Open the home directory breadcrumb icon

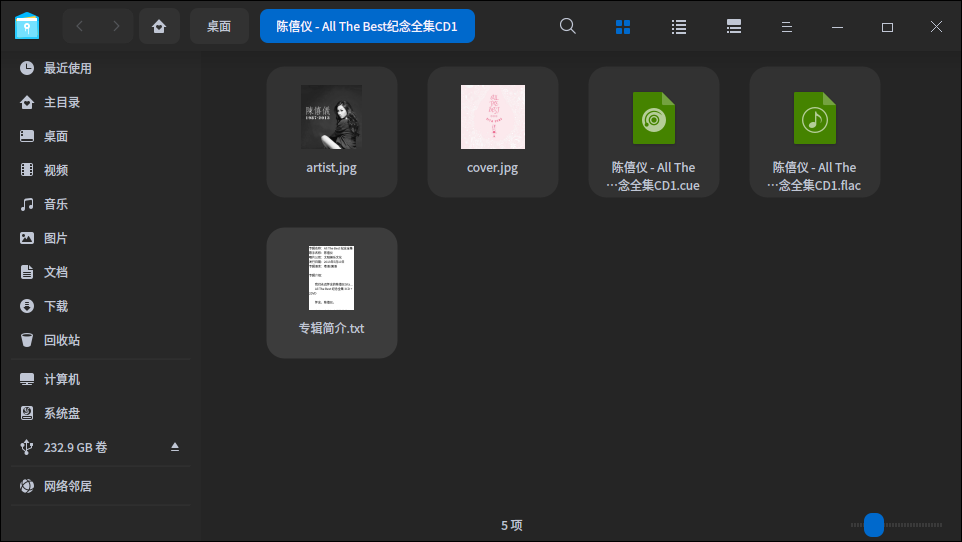click(x=159, y=26)
